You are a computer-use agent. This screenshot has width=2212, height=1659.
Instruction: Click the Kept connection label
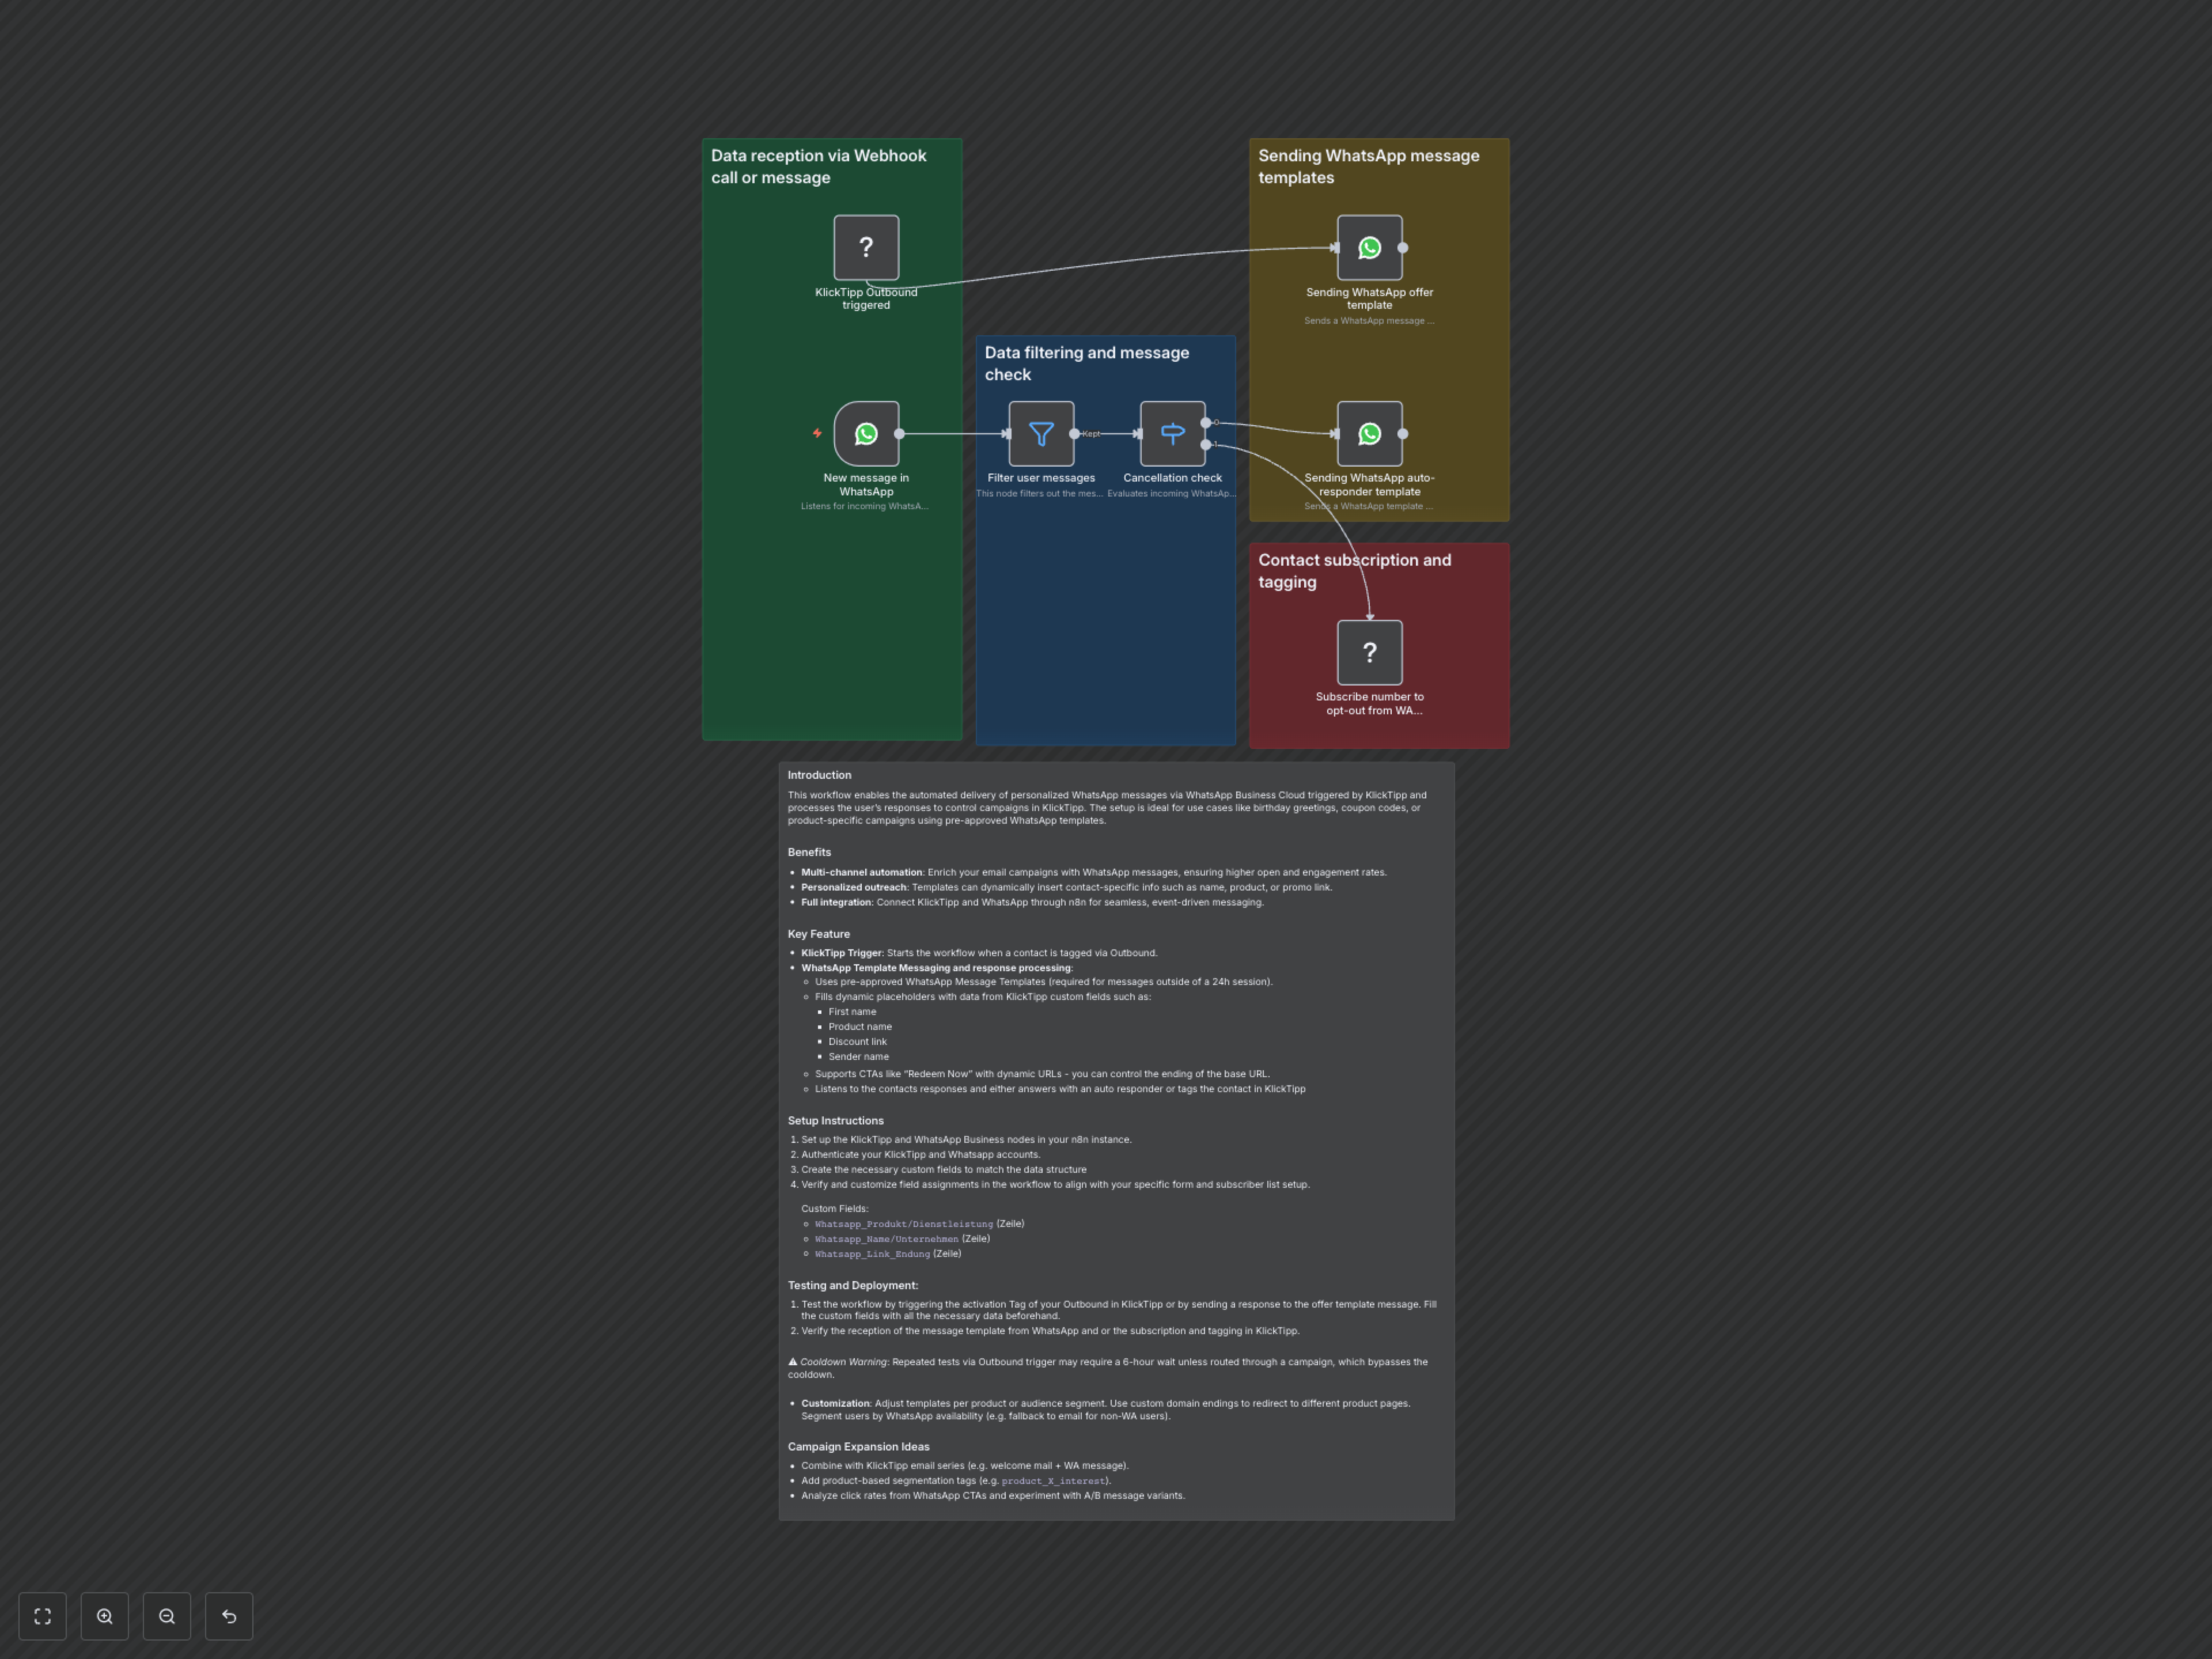click(1091, 434)
